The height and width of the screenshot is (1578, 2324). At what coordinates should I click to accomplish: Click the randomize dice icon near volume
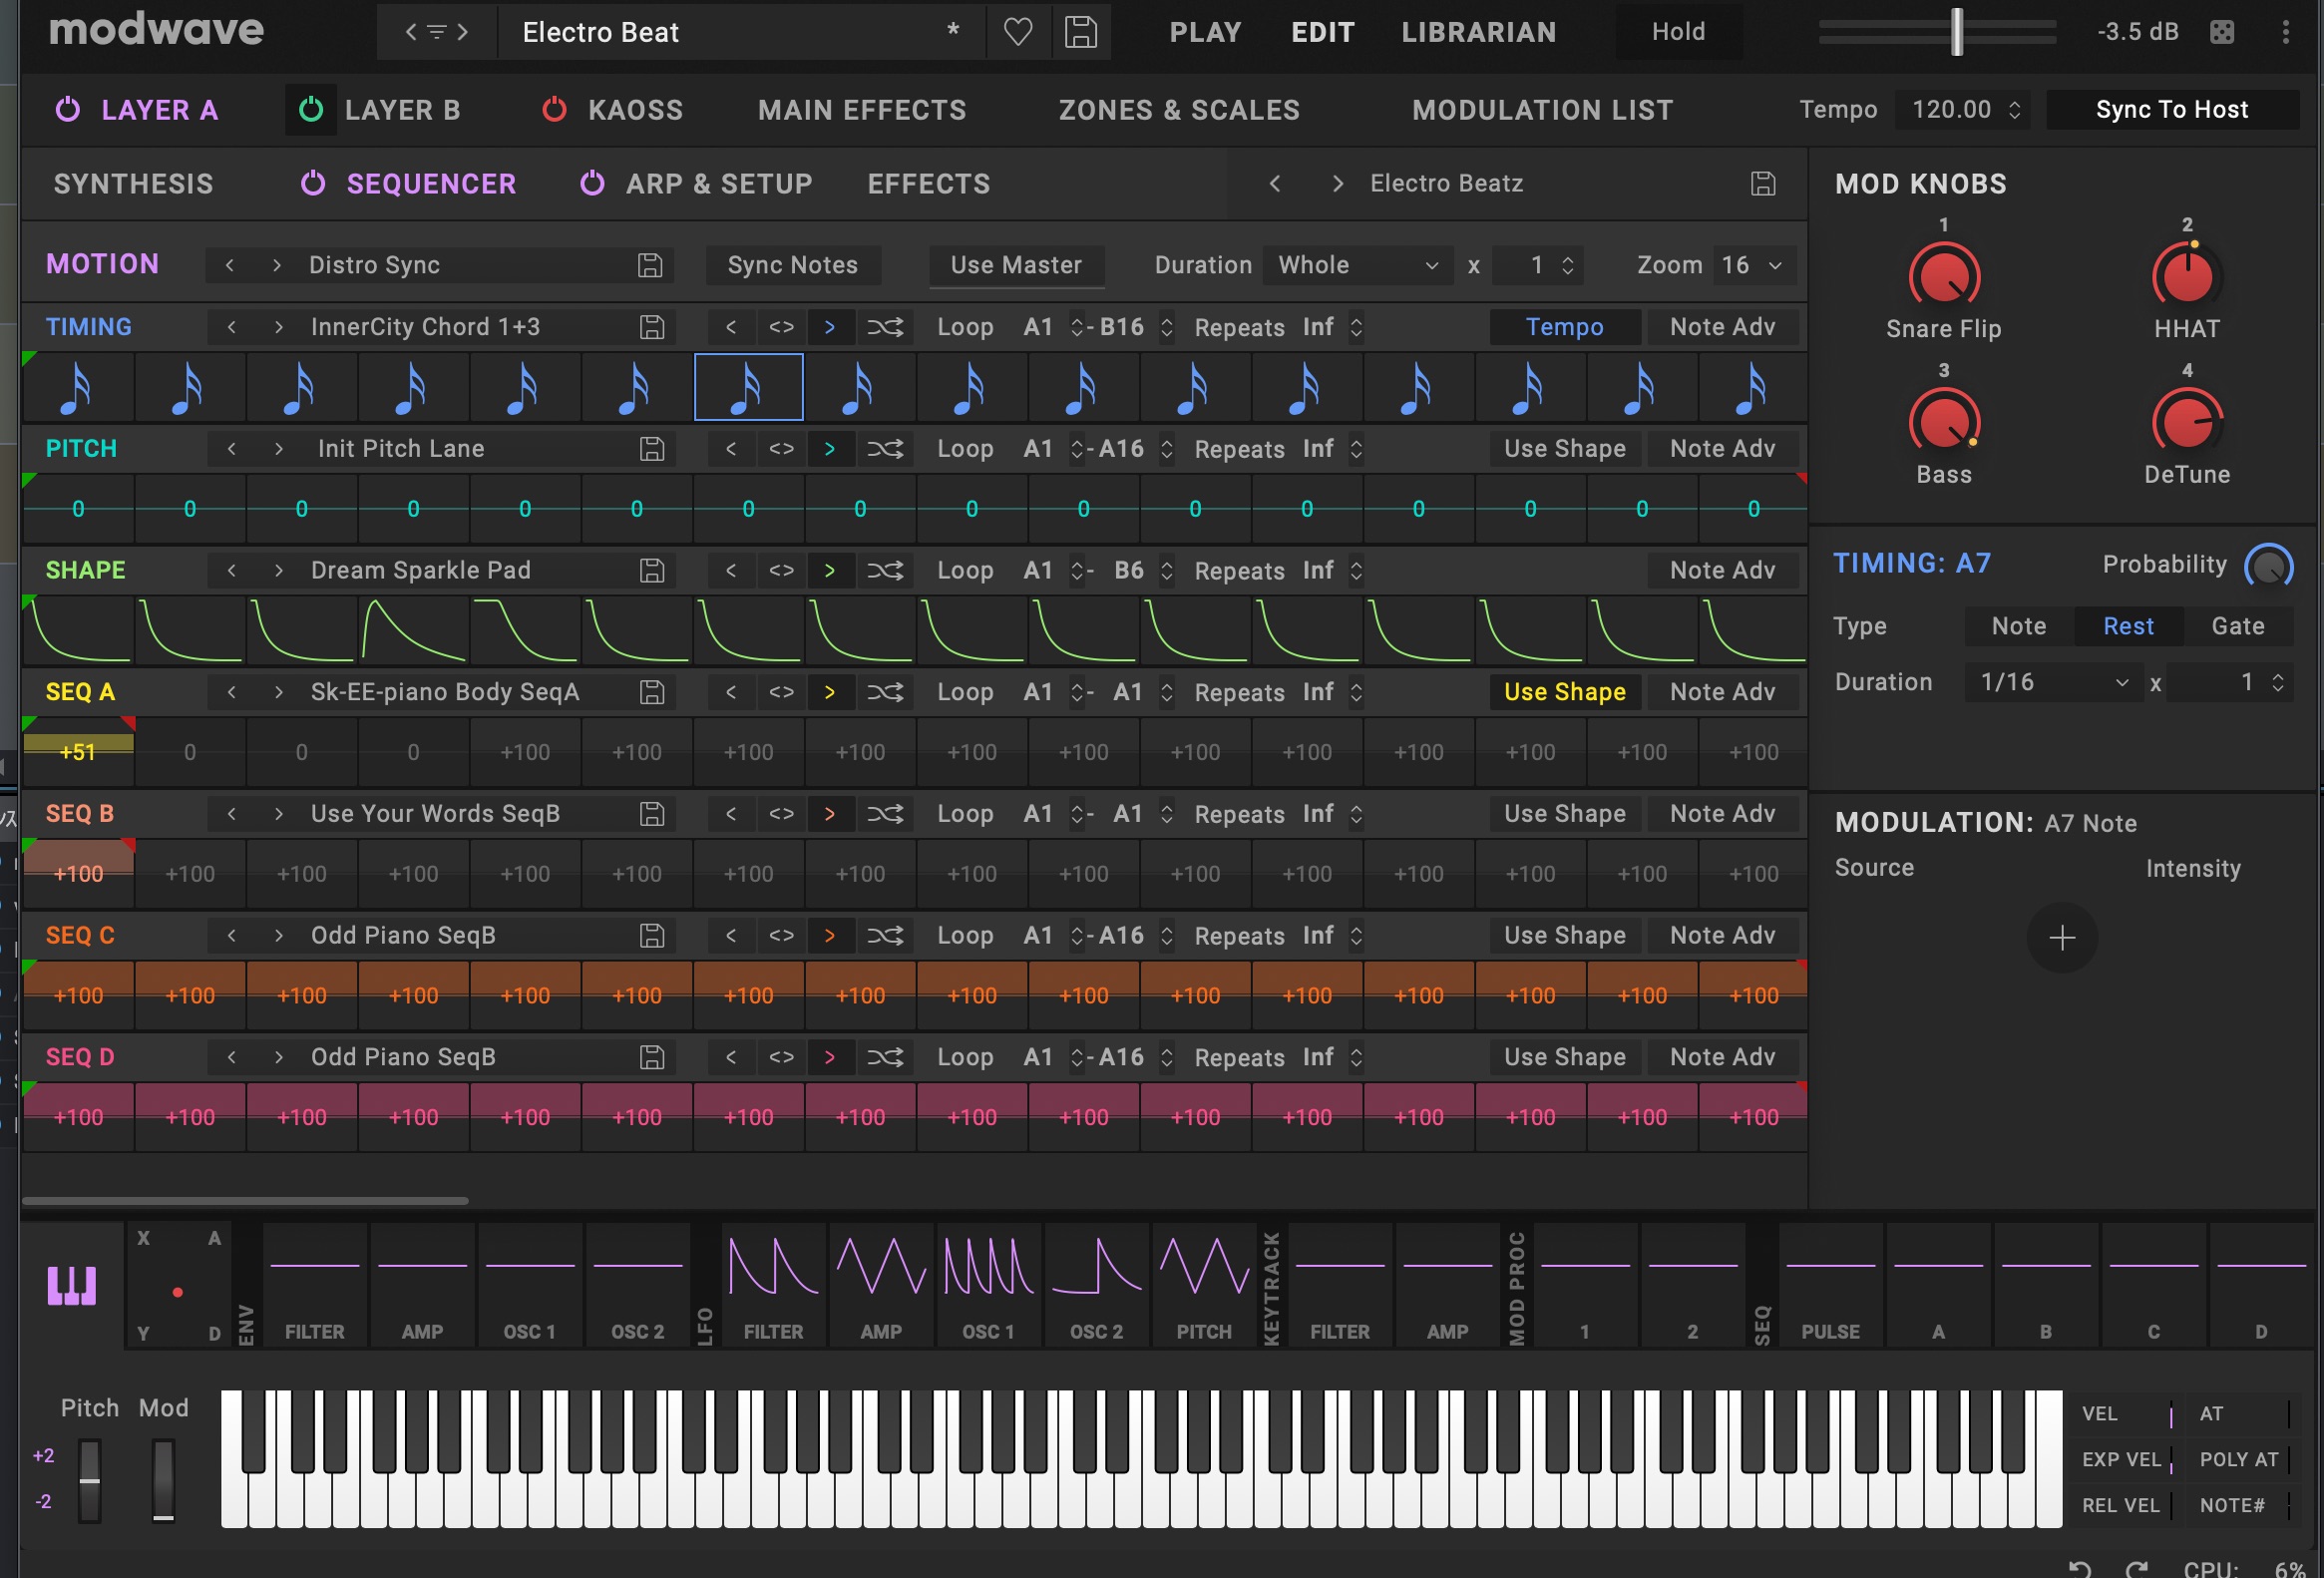pos(2221,32)
